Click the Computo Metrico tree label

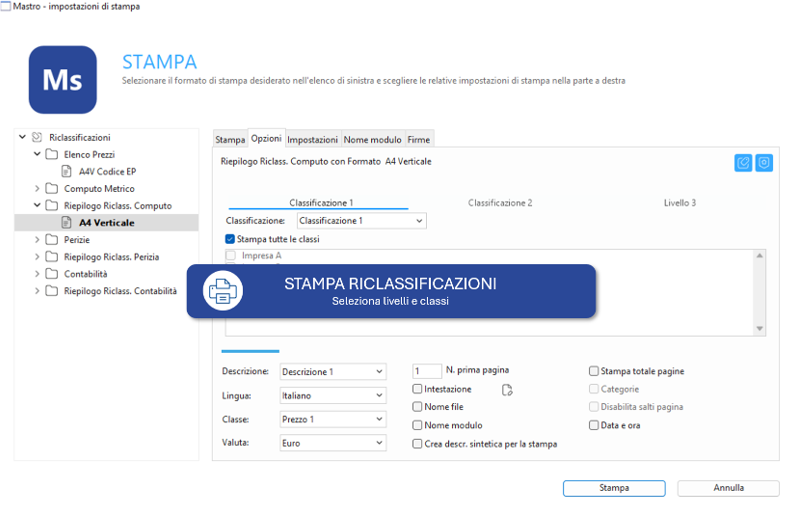[99, 189]
